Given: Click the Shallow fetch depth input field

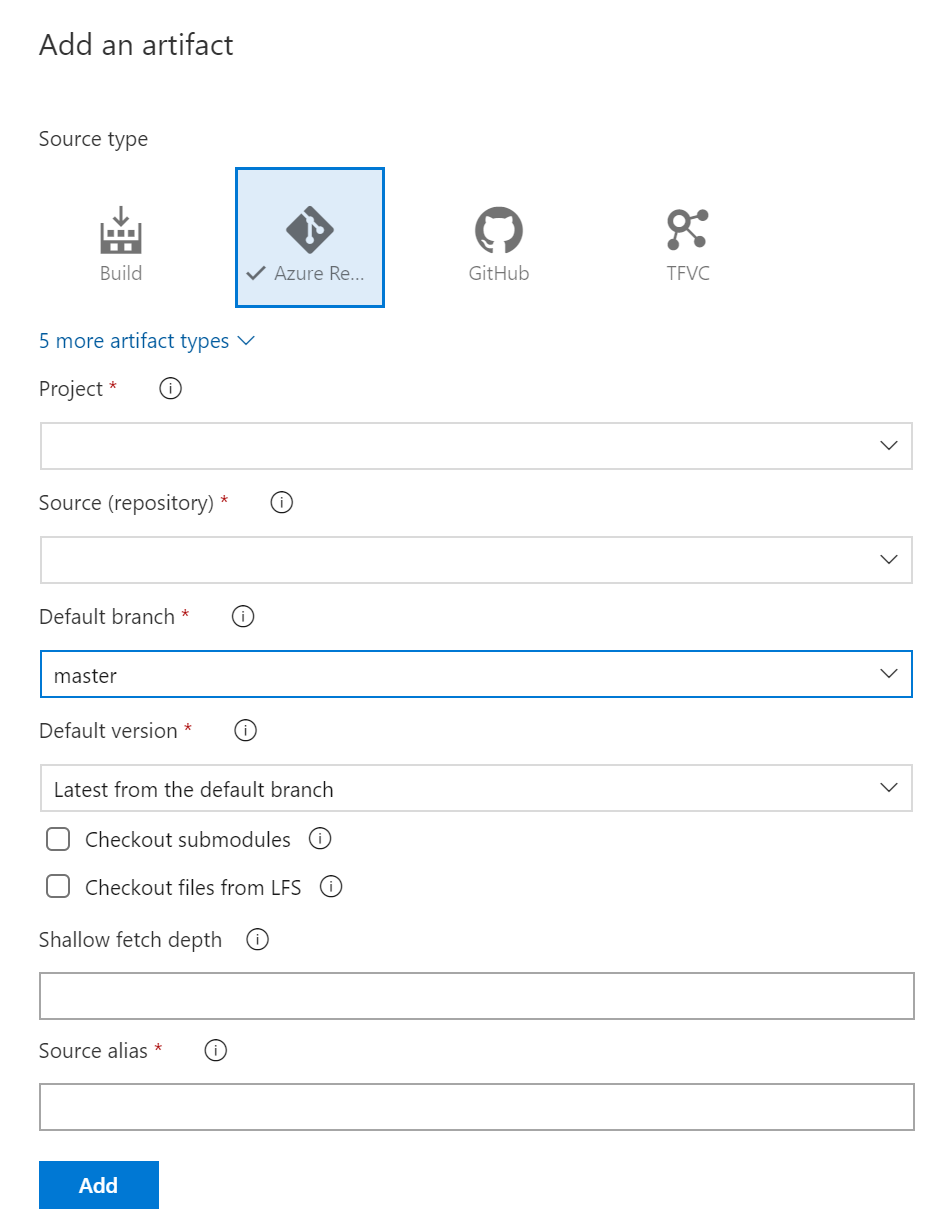Looking at the screenshot, I should pos(476,996).
